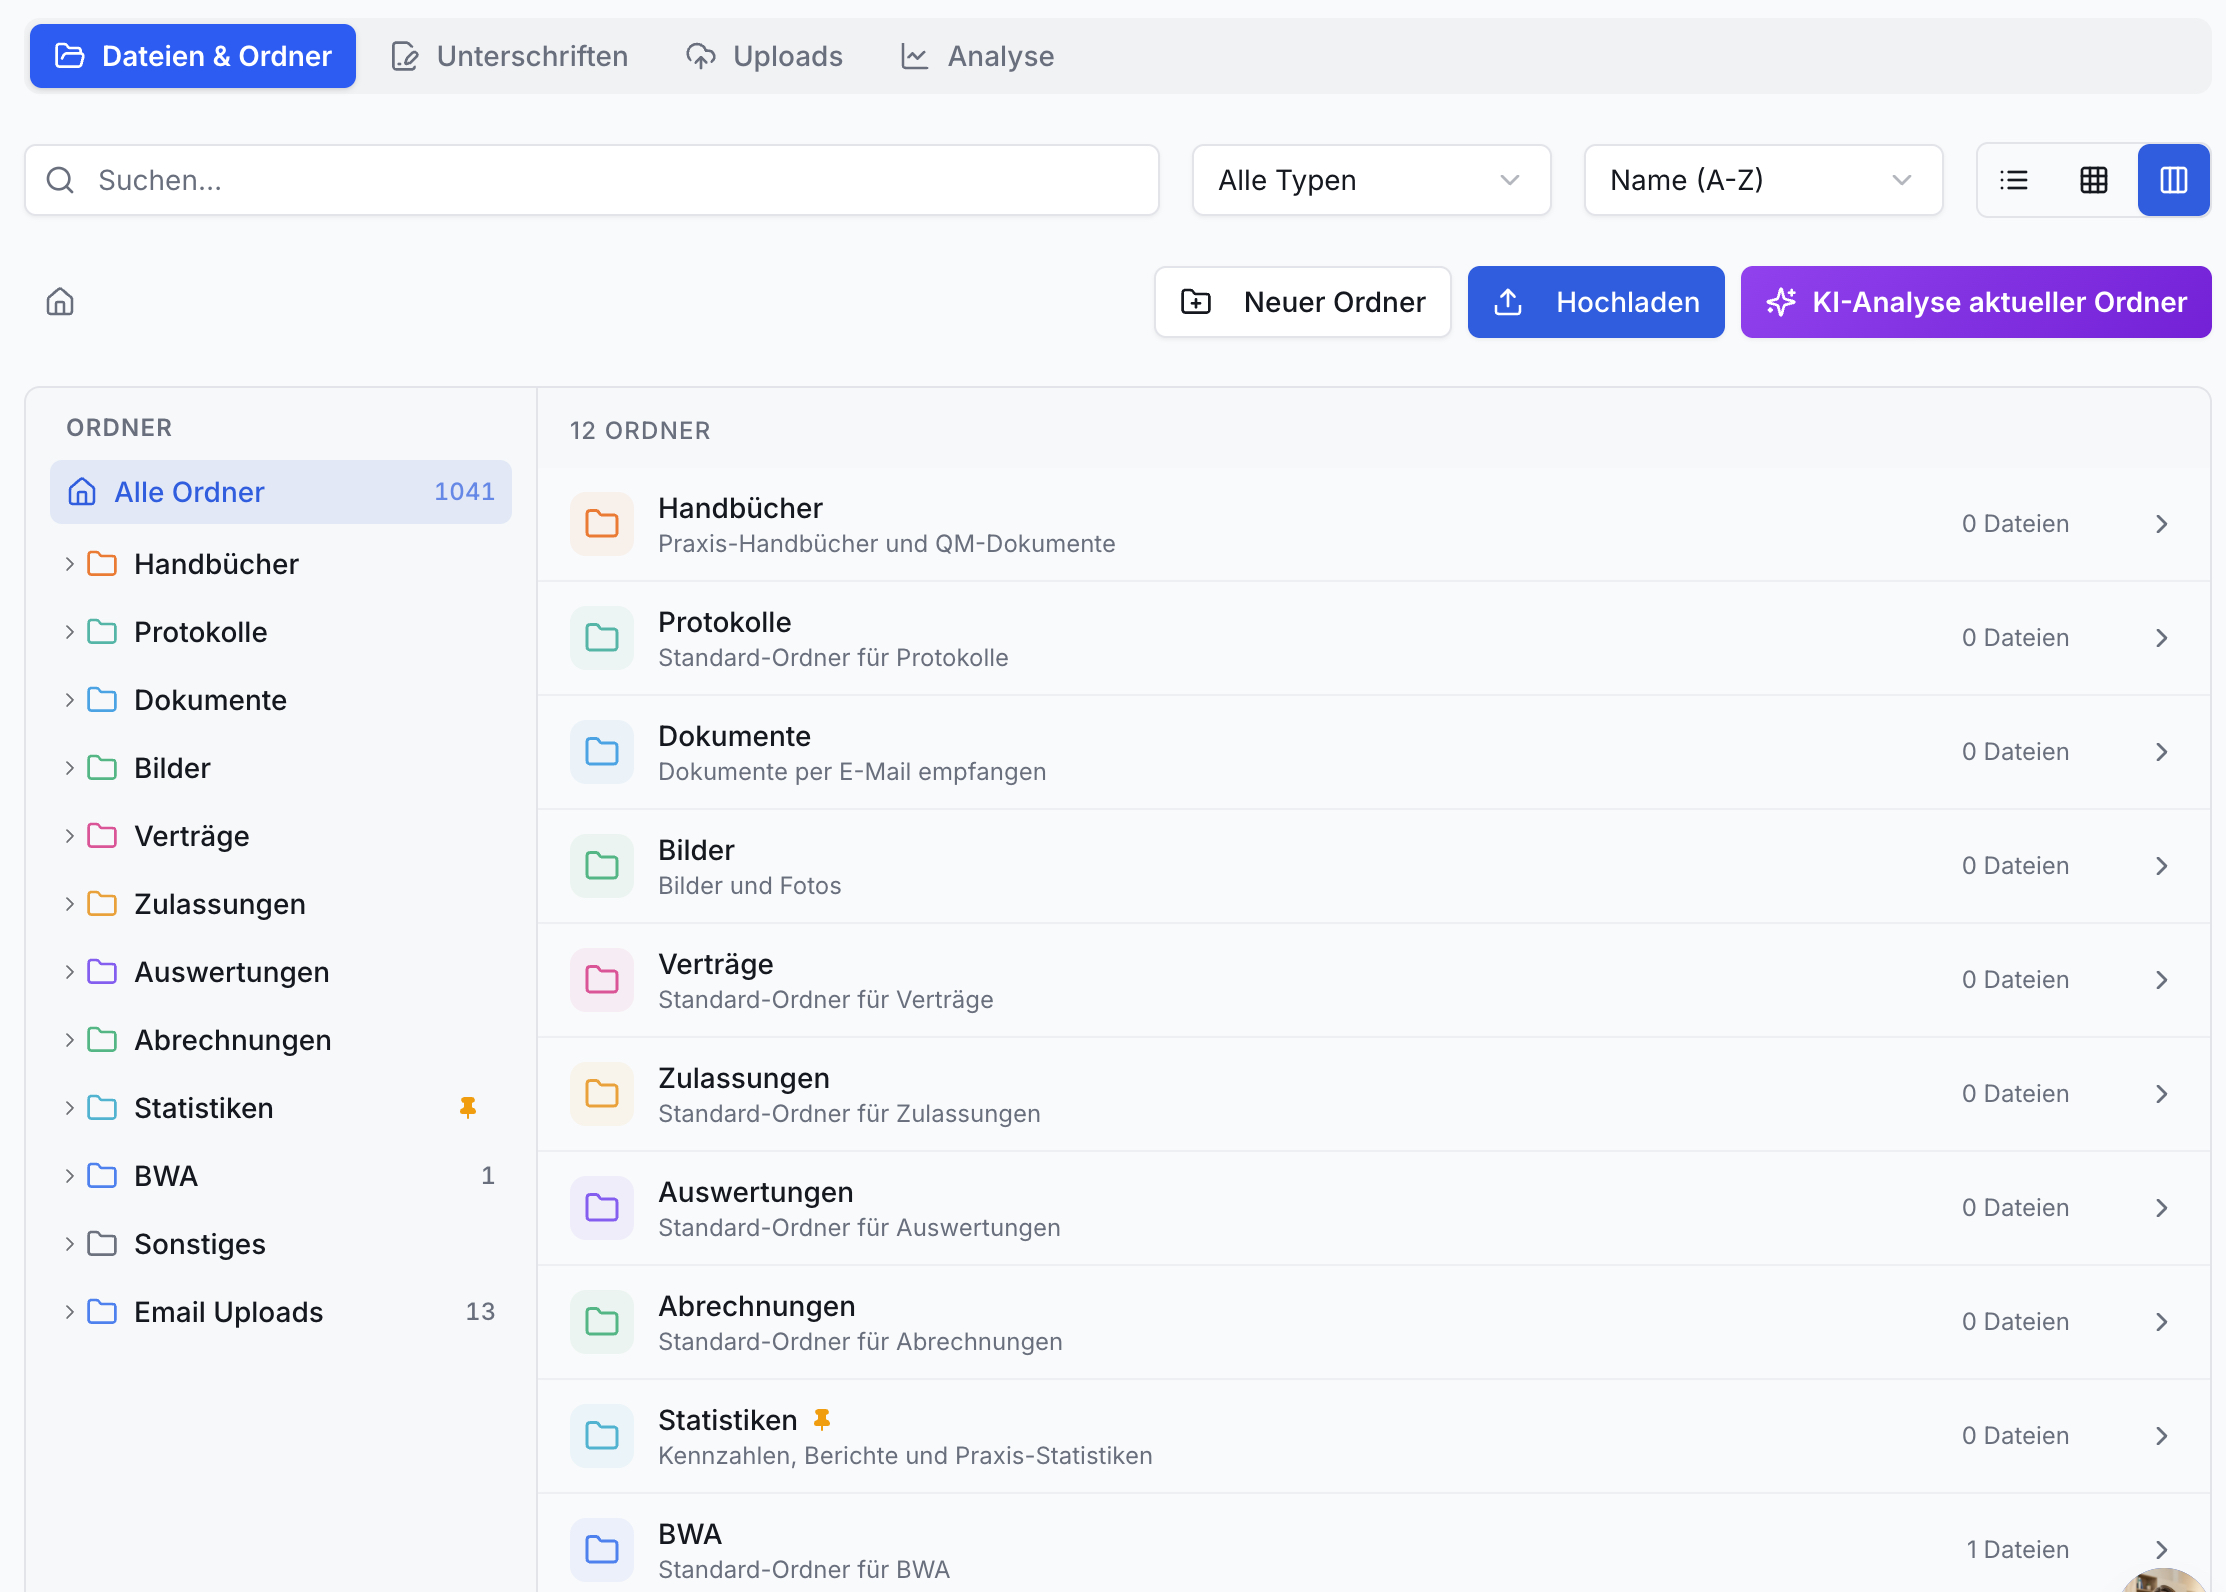
Task: Open the Statistiken folder row
Action: (1374, 1436)
